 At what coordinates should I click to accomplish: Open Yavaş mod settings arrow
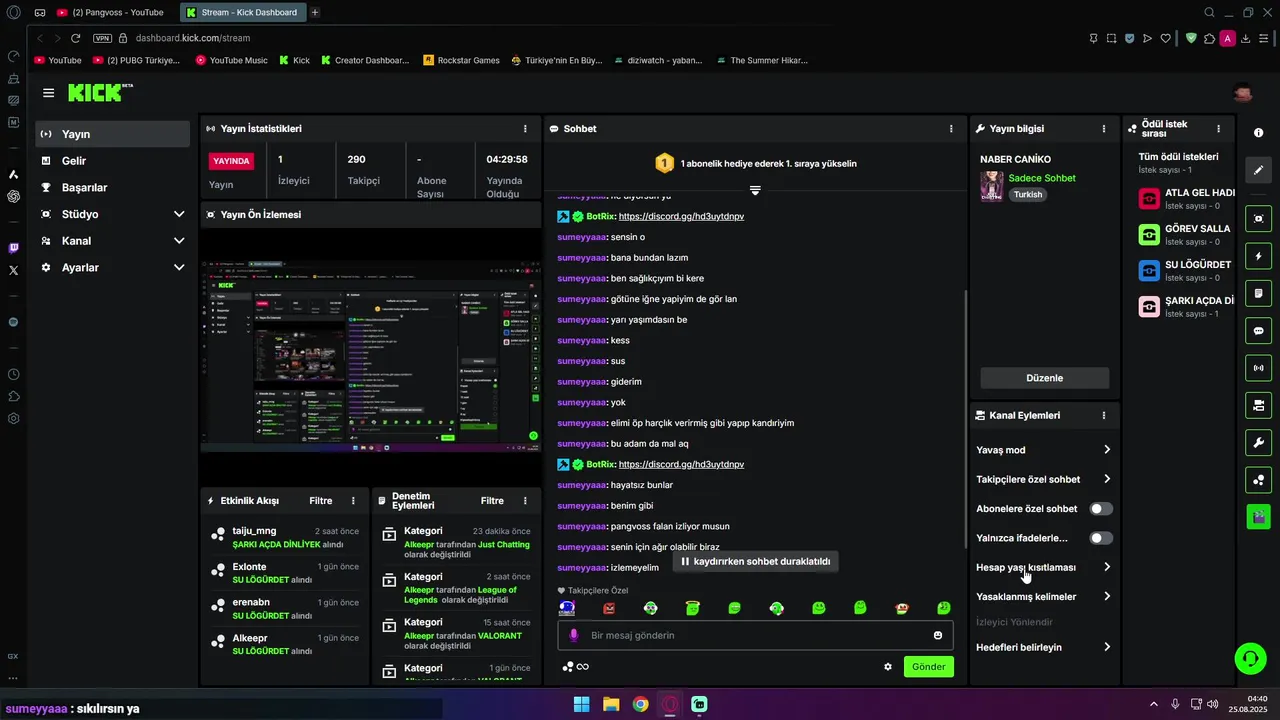1107,450
